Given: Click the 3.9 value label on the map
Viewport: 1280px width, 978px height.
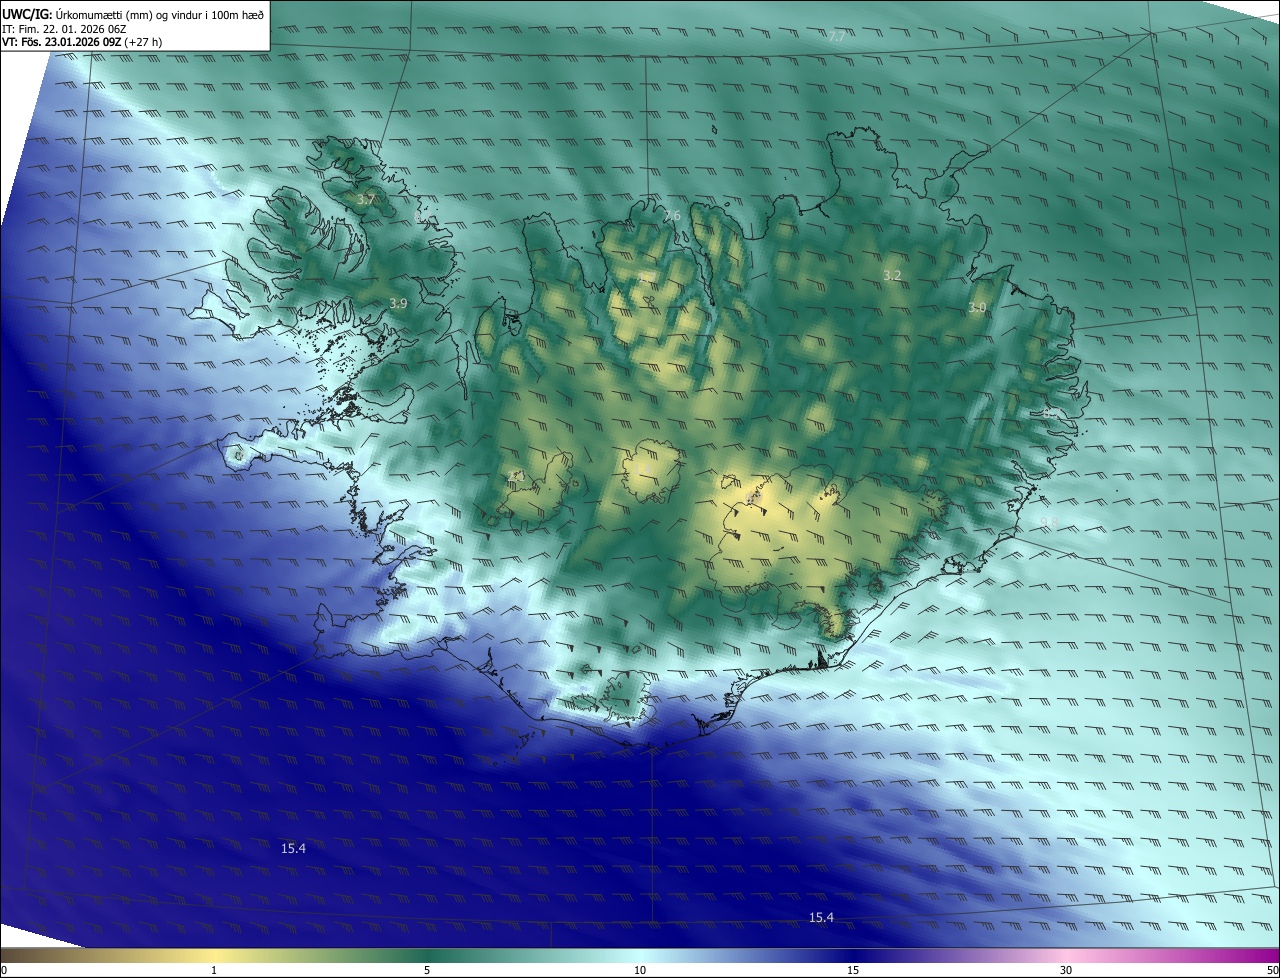Looking at the screenshot, I should (398, 303).
